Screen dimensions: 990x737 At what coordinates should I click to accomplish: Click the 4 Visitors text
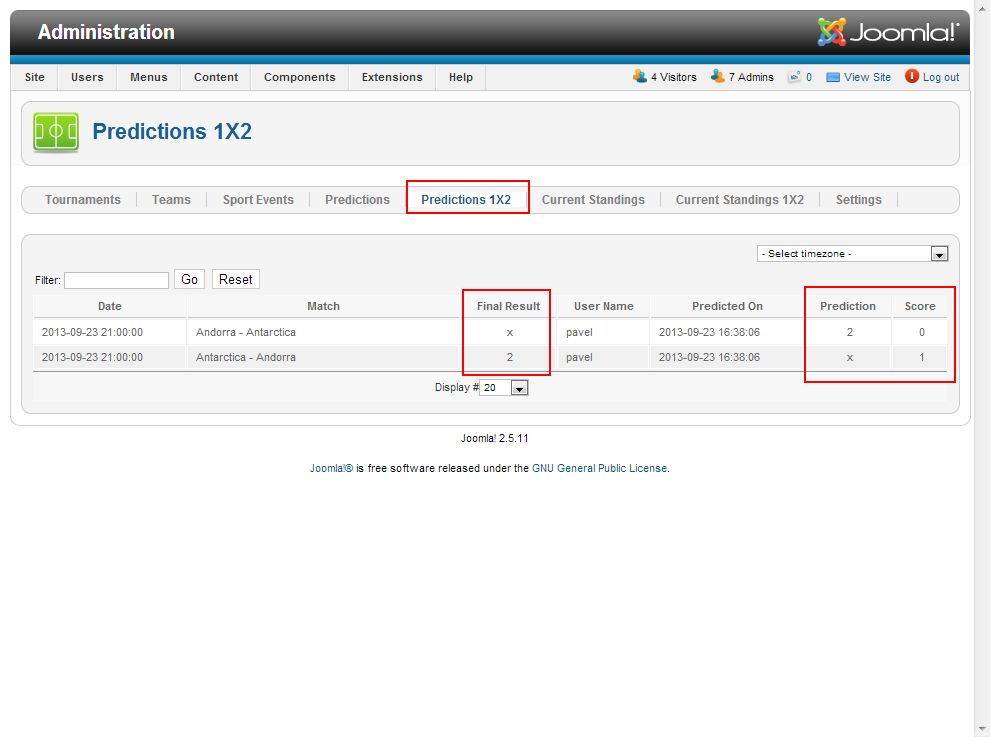click(x=674, y=77)
